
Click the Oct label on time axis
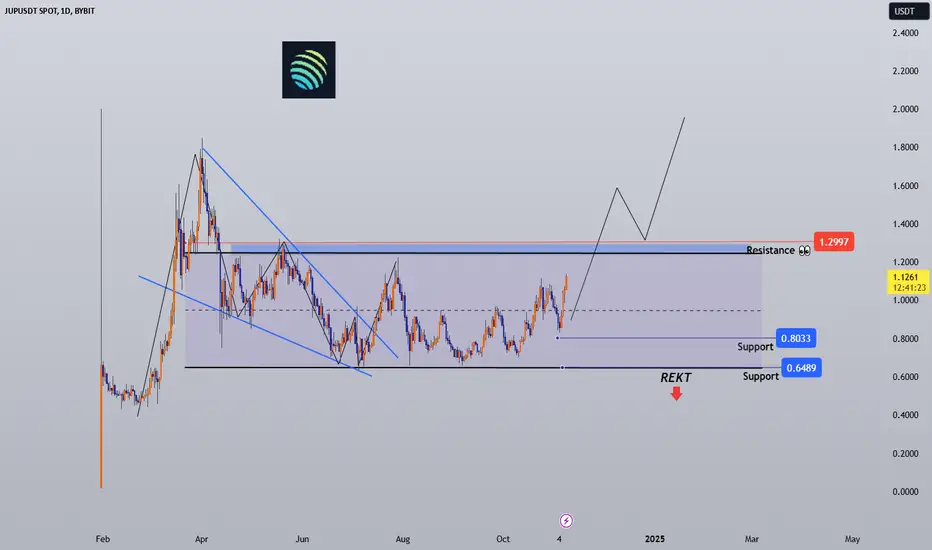pyautogui.click(x=503, y=539)
